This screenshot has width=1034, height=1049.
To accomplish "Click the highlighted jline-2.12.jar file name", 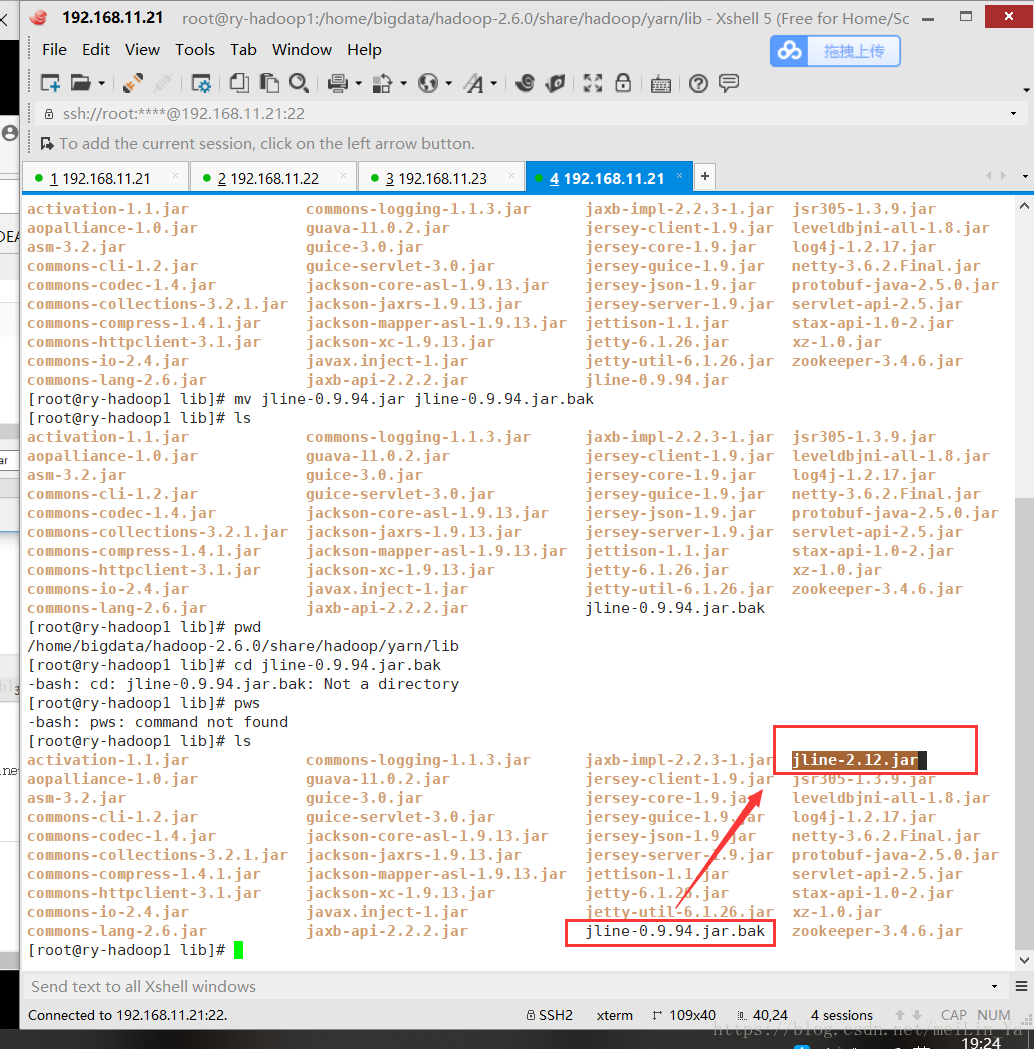I will click(855, 760).
